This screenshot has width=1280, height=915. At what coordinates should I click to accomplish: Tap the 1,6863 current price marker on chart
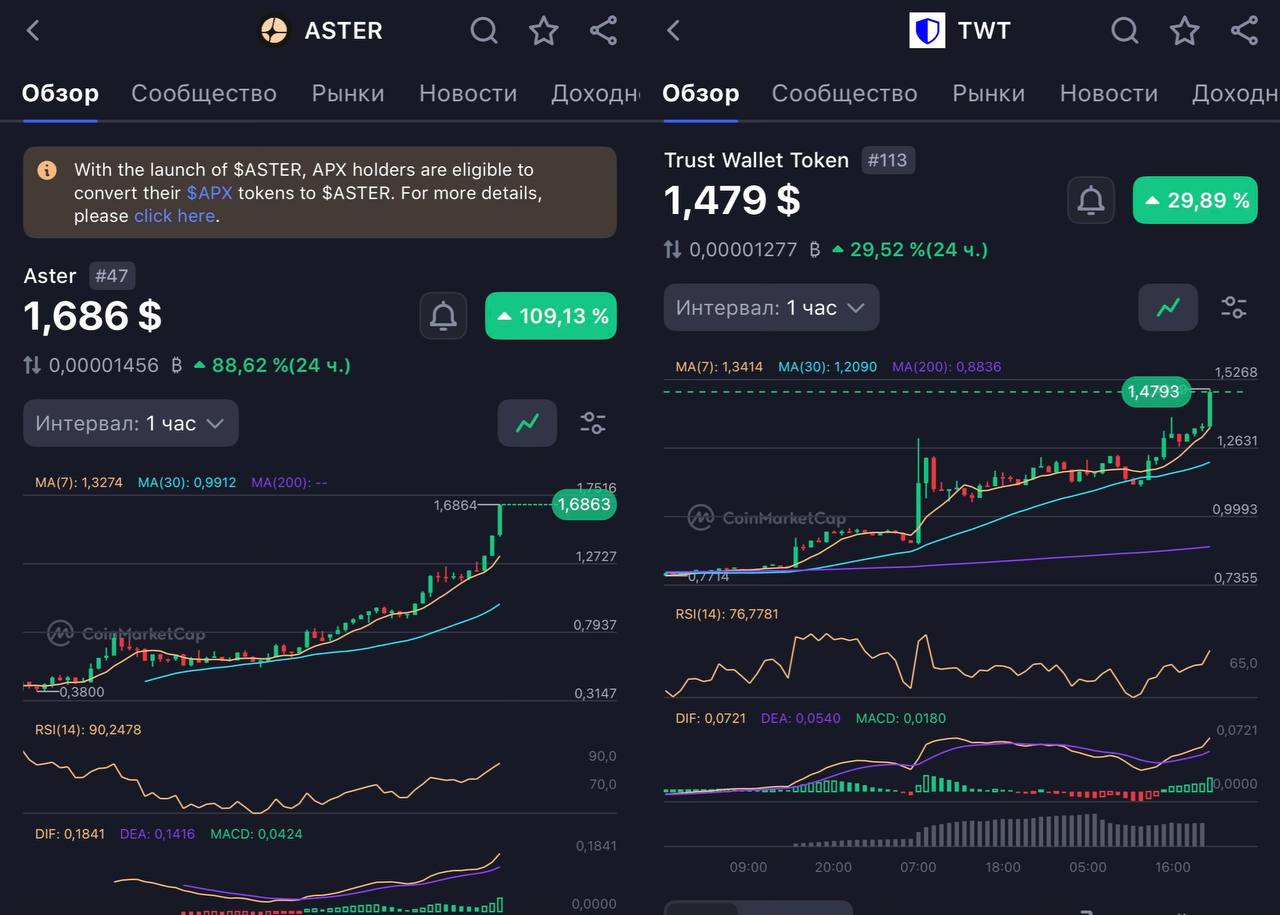tap(584, 505)
